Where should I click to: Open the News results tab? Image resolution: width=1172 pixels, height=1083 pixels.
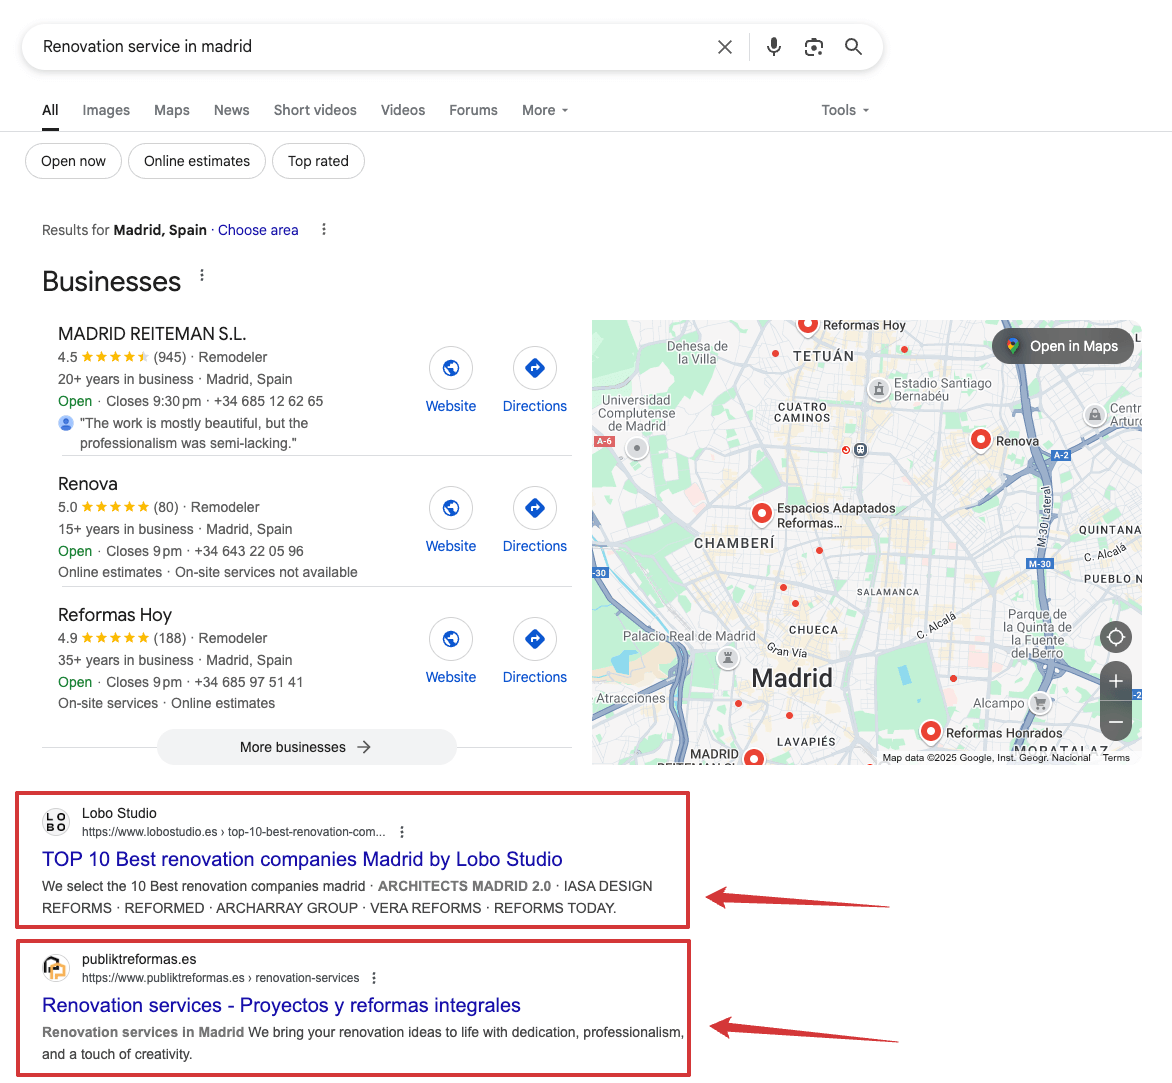231,110
